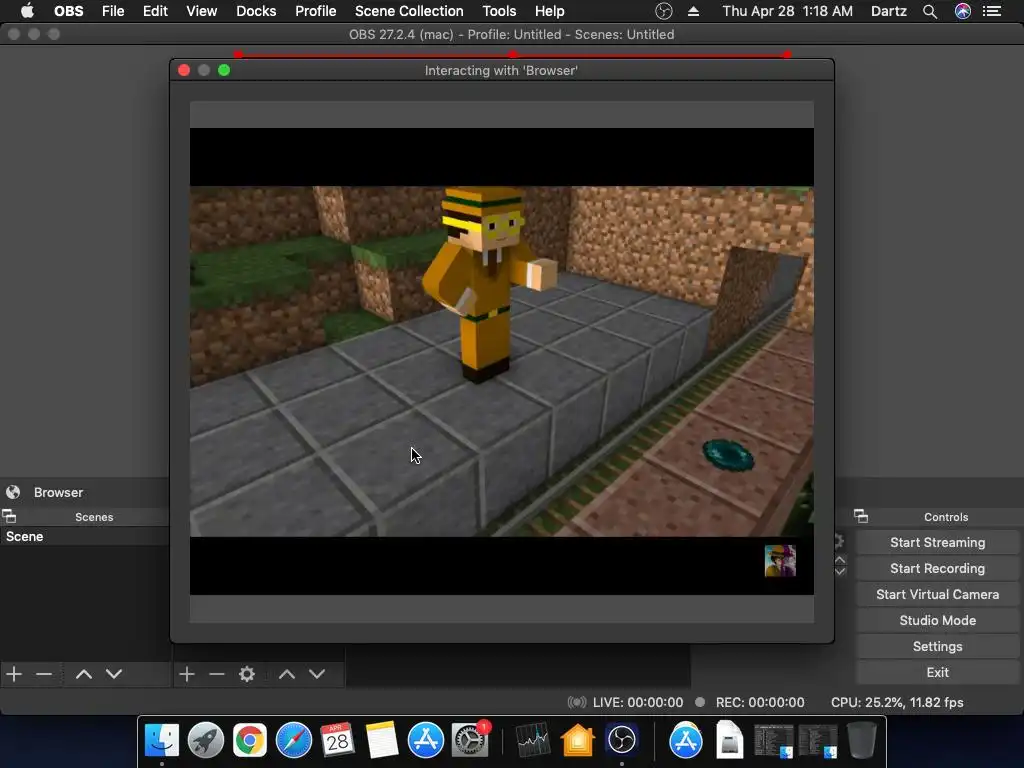Select the Scene item in Scenes list
This screenshot has width=1024, height=768.
tap(85, 536)
